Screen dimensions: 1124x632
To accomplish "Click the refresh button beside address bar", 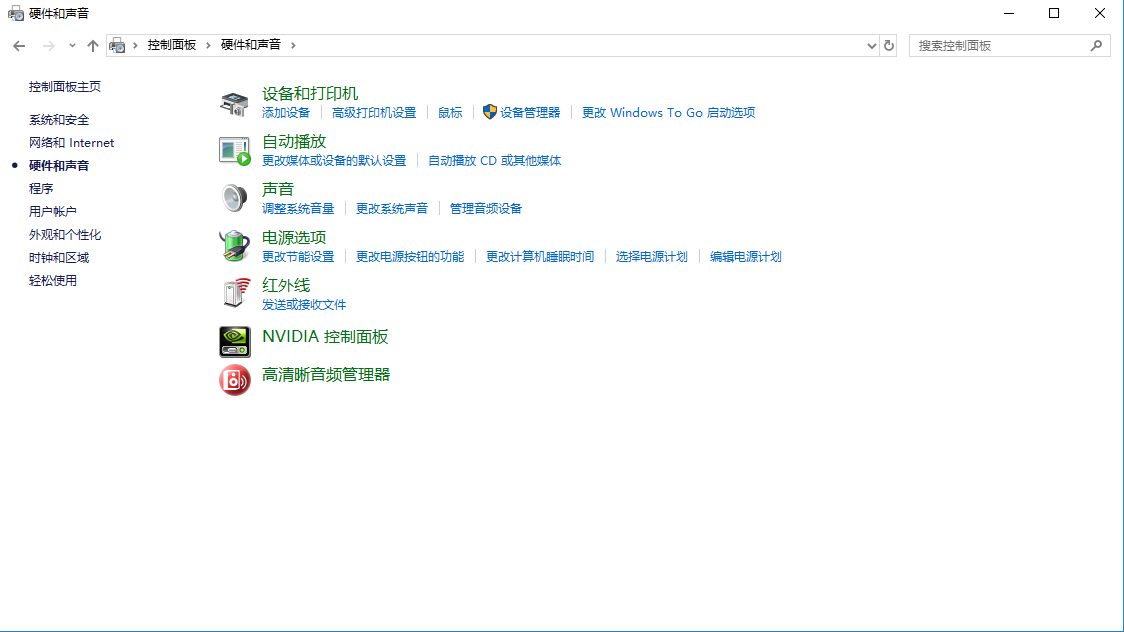I will point(889,45).
